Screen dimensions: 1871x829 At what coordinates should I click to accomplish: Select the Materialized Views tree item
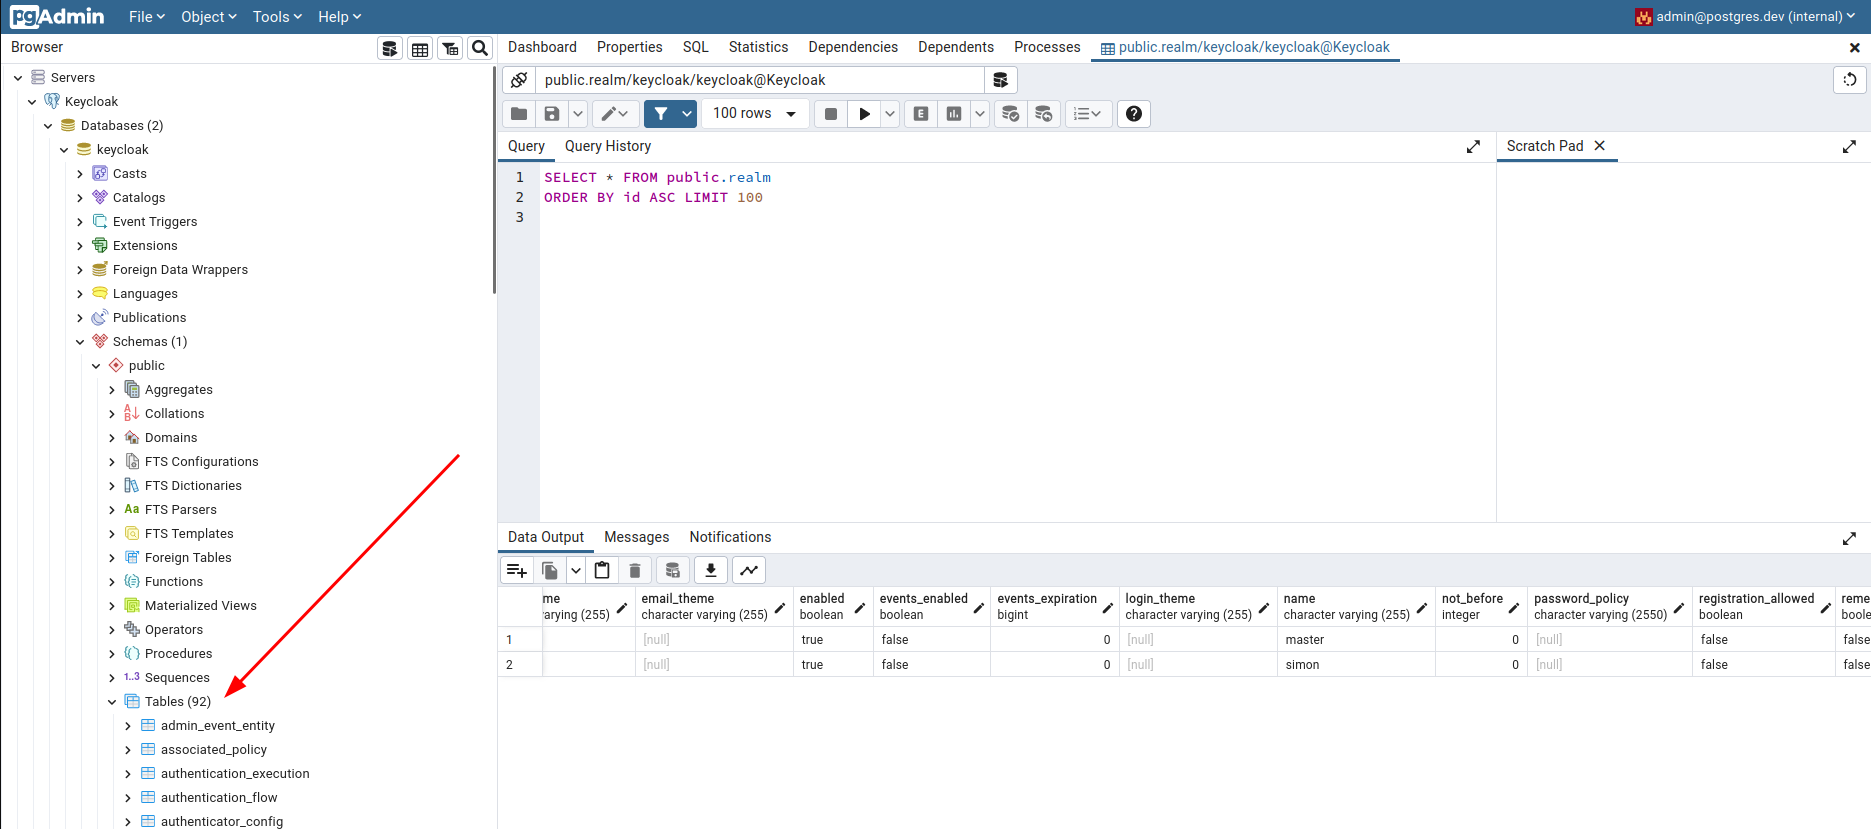pos(200,606)
